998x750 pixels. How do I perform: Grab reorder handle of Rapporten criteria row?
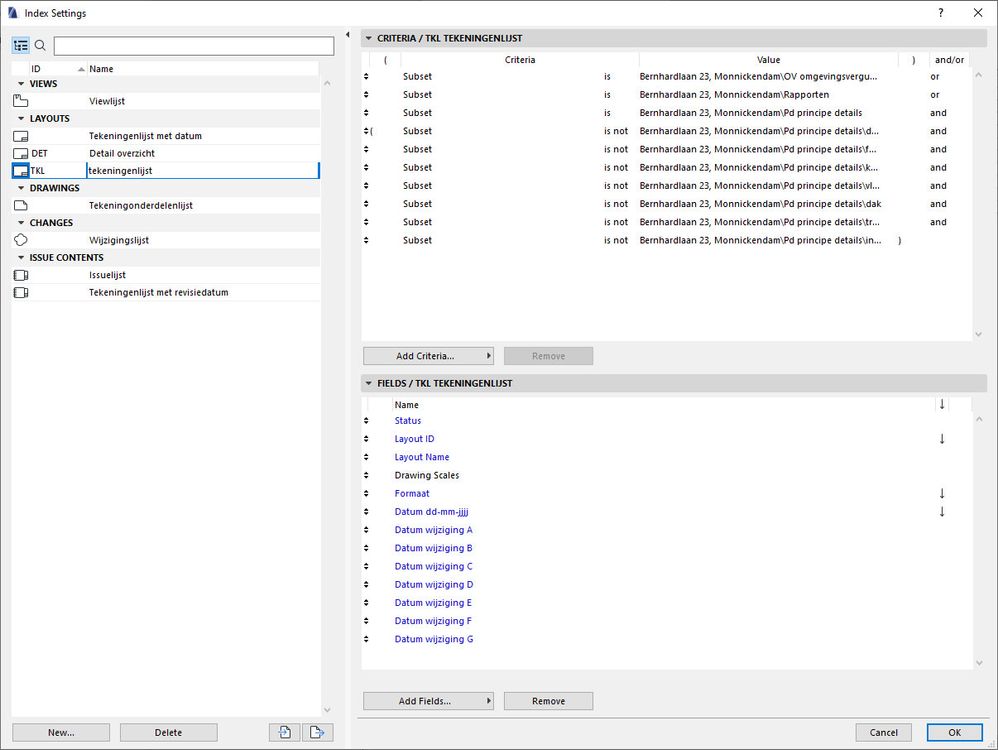pyautogui.click(x=366, y=94)
